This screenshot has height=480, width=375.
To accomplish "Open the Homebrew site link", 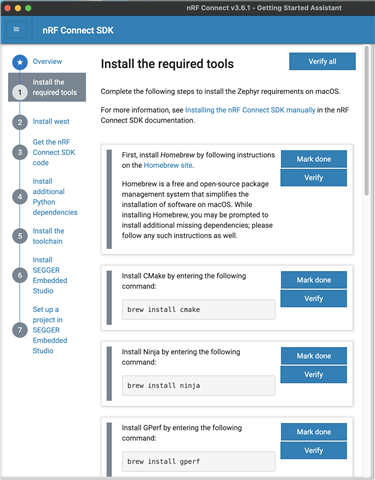I will coord(168,165).
